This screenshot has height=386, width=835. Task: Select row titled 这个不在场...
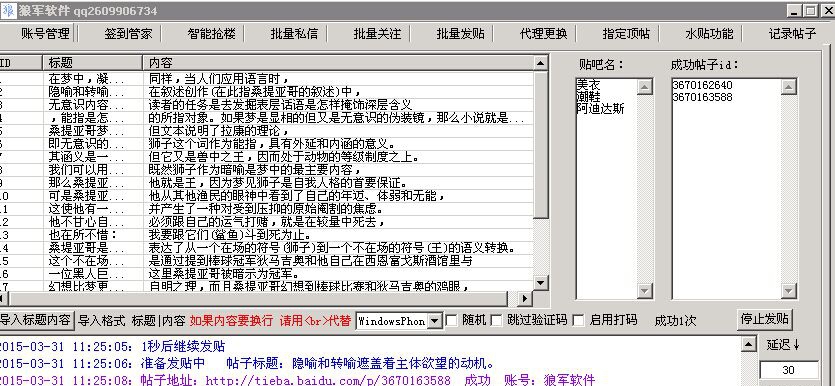pos(266,261)
